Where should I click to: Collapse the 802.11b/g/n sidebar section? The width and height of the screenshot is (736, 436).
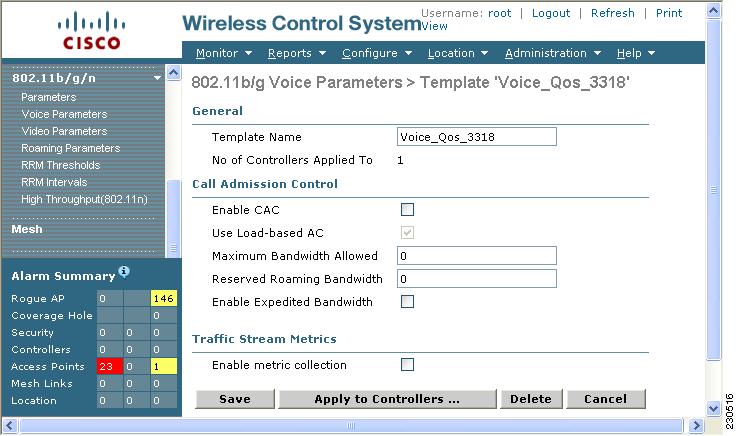click(157, 78)
